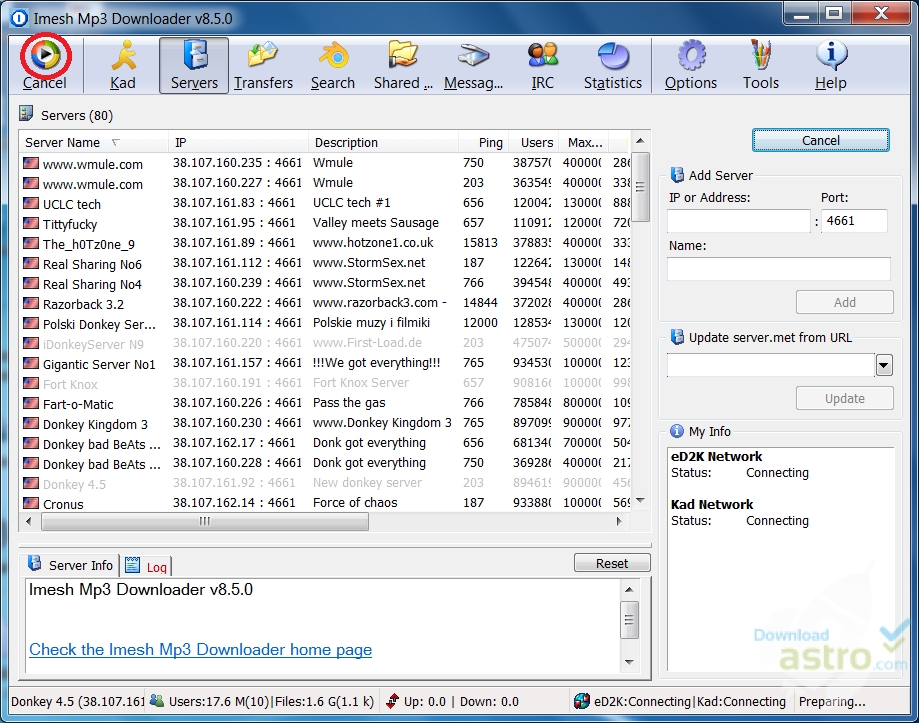Switch to the Log tab
This screenshot has width=919, height=723.
click(x=147, y=566)
